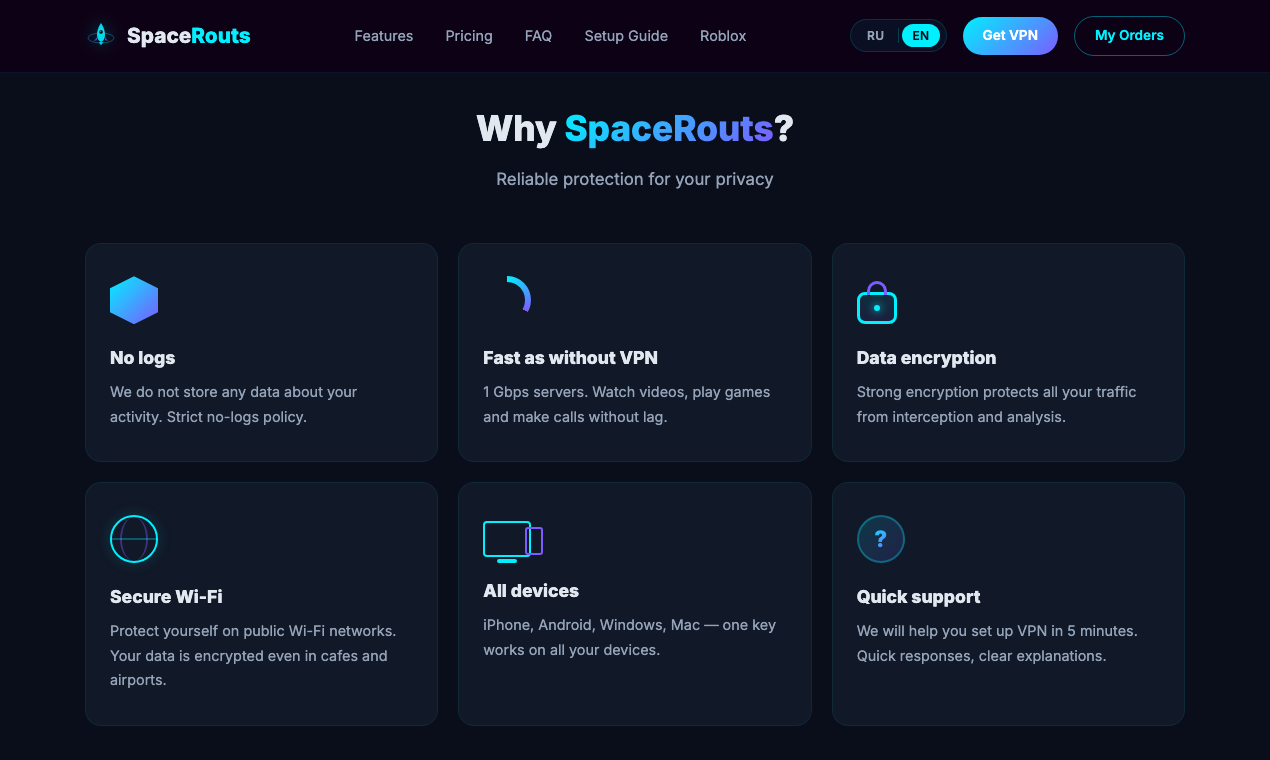Open My Orders
This screenshot has width=1270, height=760.
[1129, 35]
